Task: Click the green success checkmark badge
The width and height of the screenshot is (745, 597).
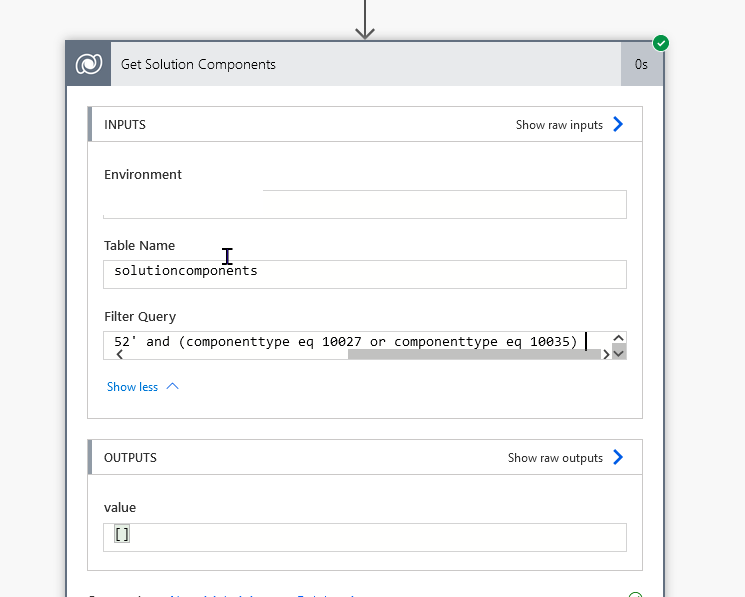Action: pos(660,43)
